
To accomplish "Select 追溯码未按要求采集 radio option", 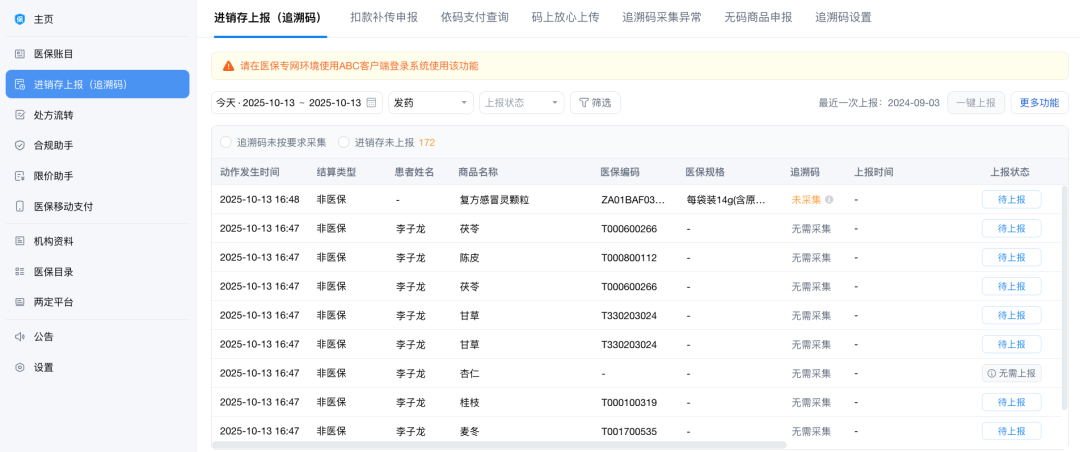I will (226, 142).
